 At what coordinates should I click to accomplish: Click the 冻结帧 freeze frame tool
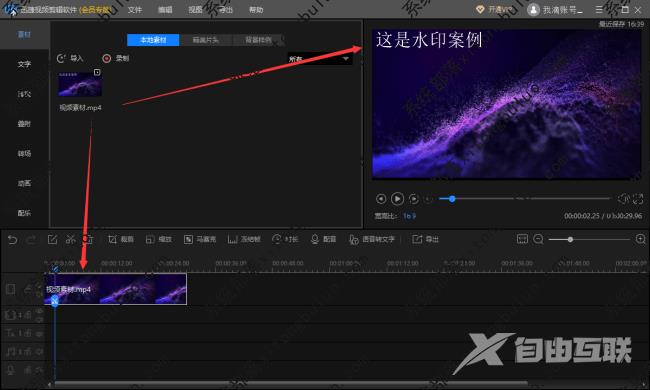point(244,239)
